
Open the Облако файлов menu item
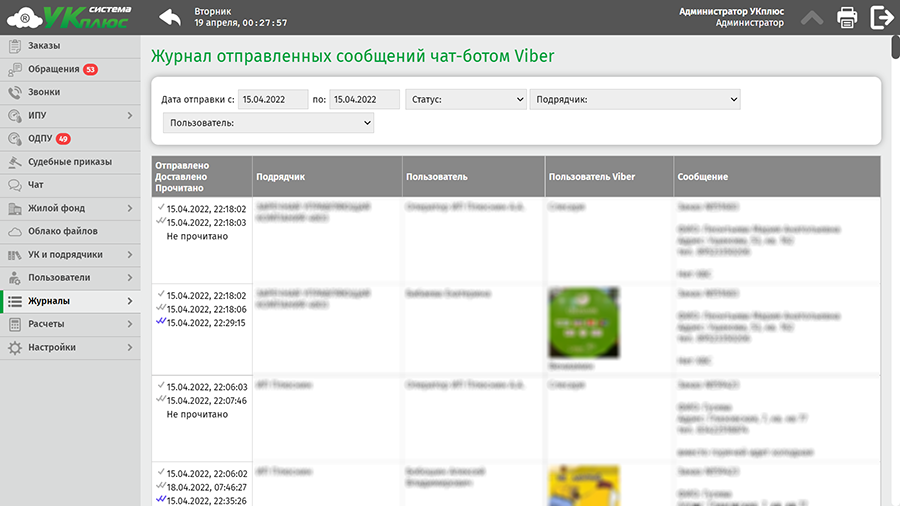(70, 231)
